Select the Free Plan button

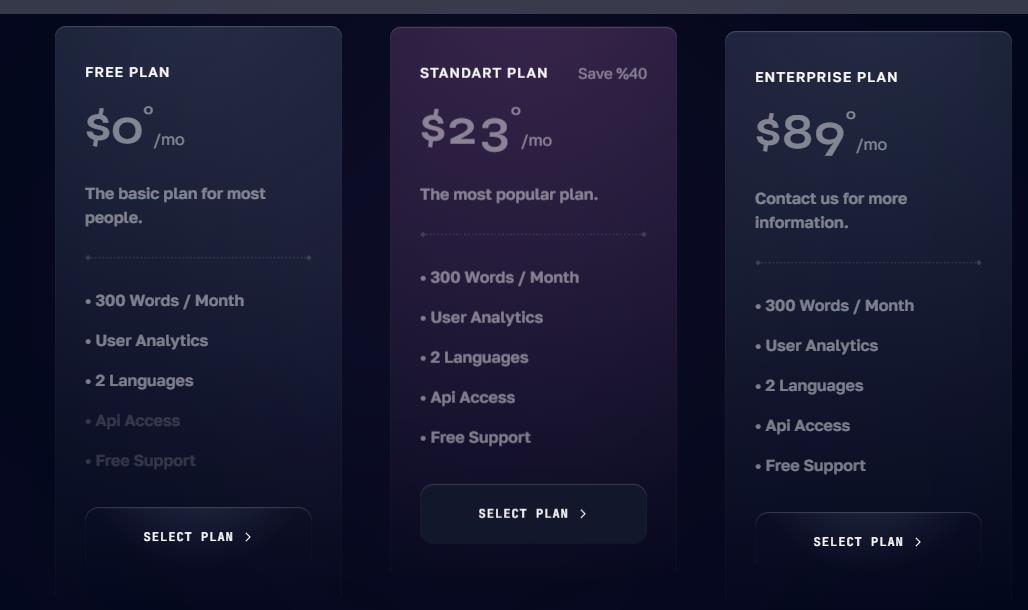(198, 537)
